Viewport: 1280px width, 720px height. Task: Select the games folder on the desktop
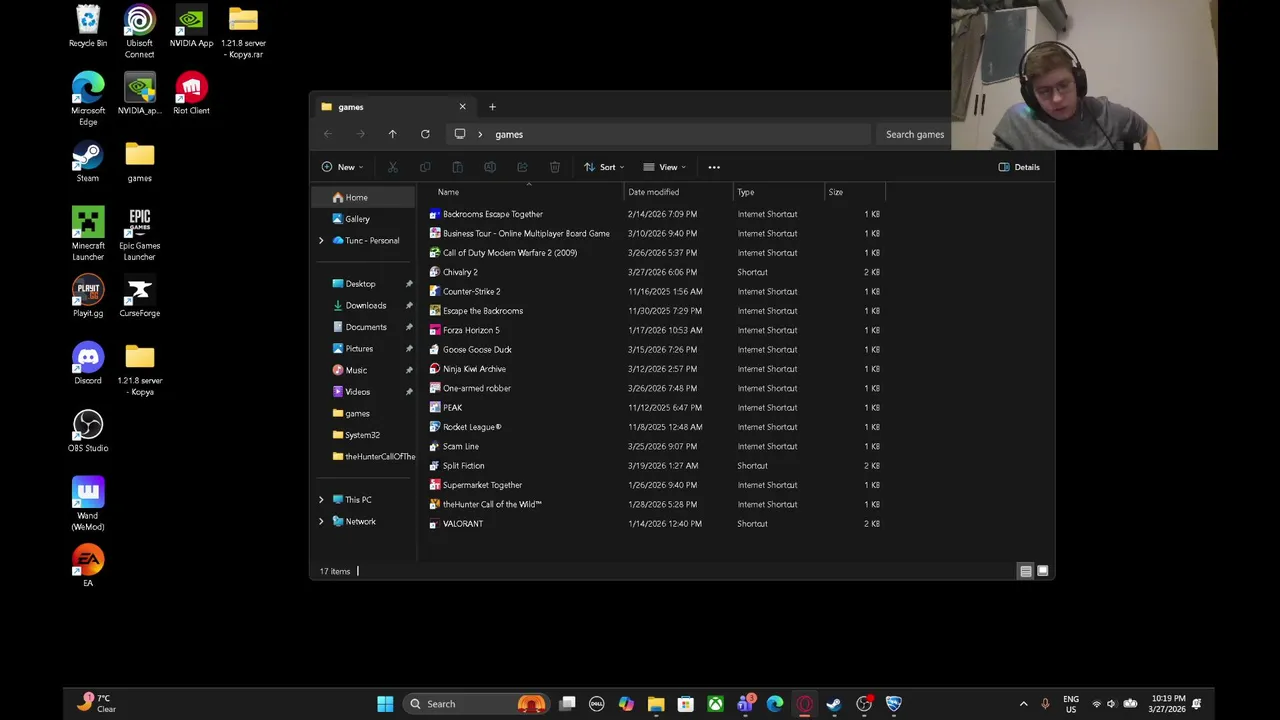pyautogui.click(x=140, y=161)
